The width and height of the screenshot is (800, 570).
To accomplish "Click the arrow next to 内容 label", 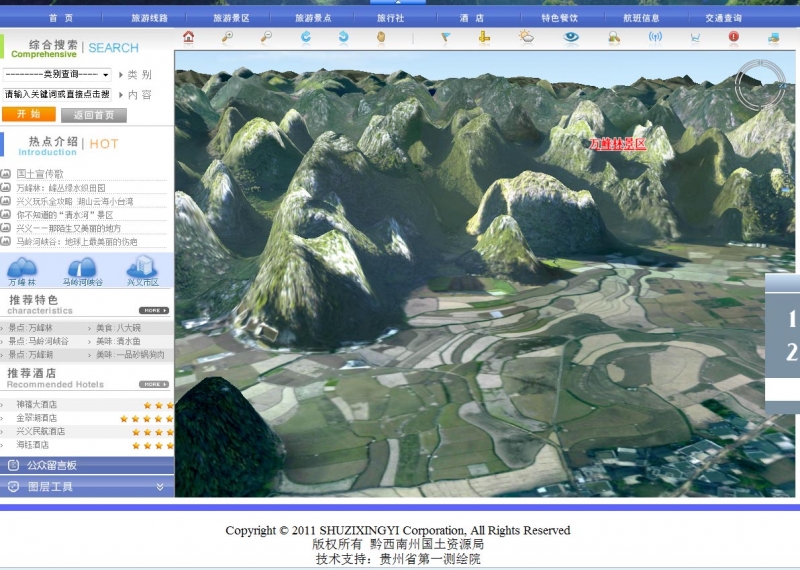I will click(121, 95).
